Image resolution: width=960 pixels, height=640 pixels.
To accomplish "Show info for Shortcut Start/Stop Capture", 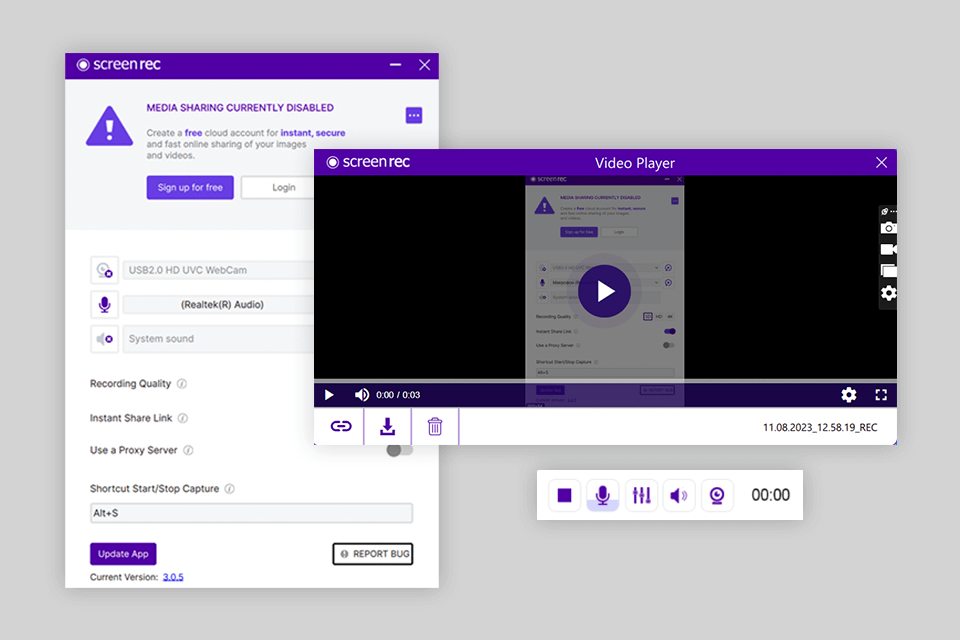I will pyautogui.click(x=230, y=489).
